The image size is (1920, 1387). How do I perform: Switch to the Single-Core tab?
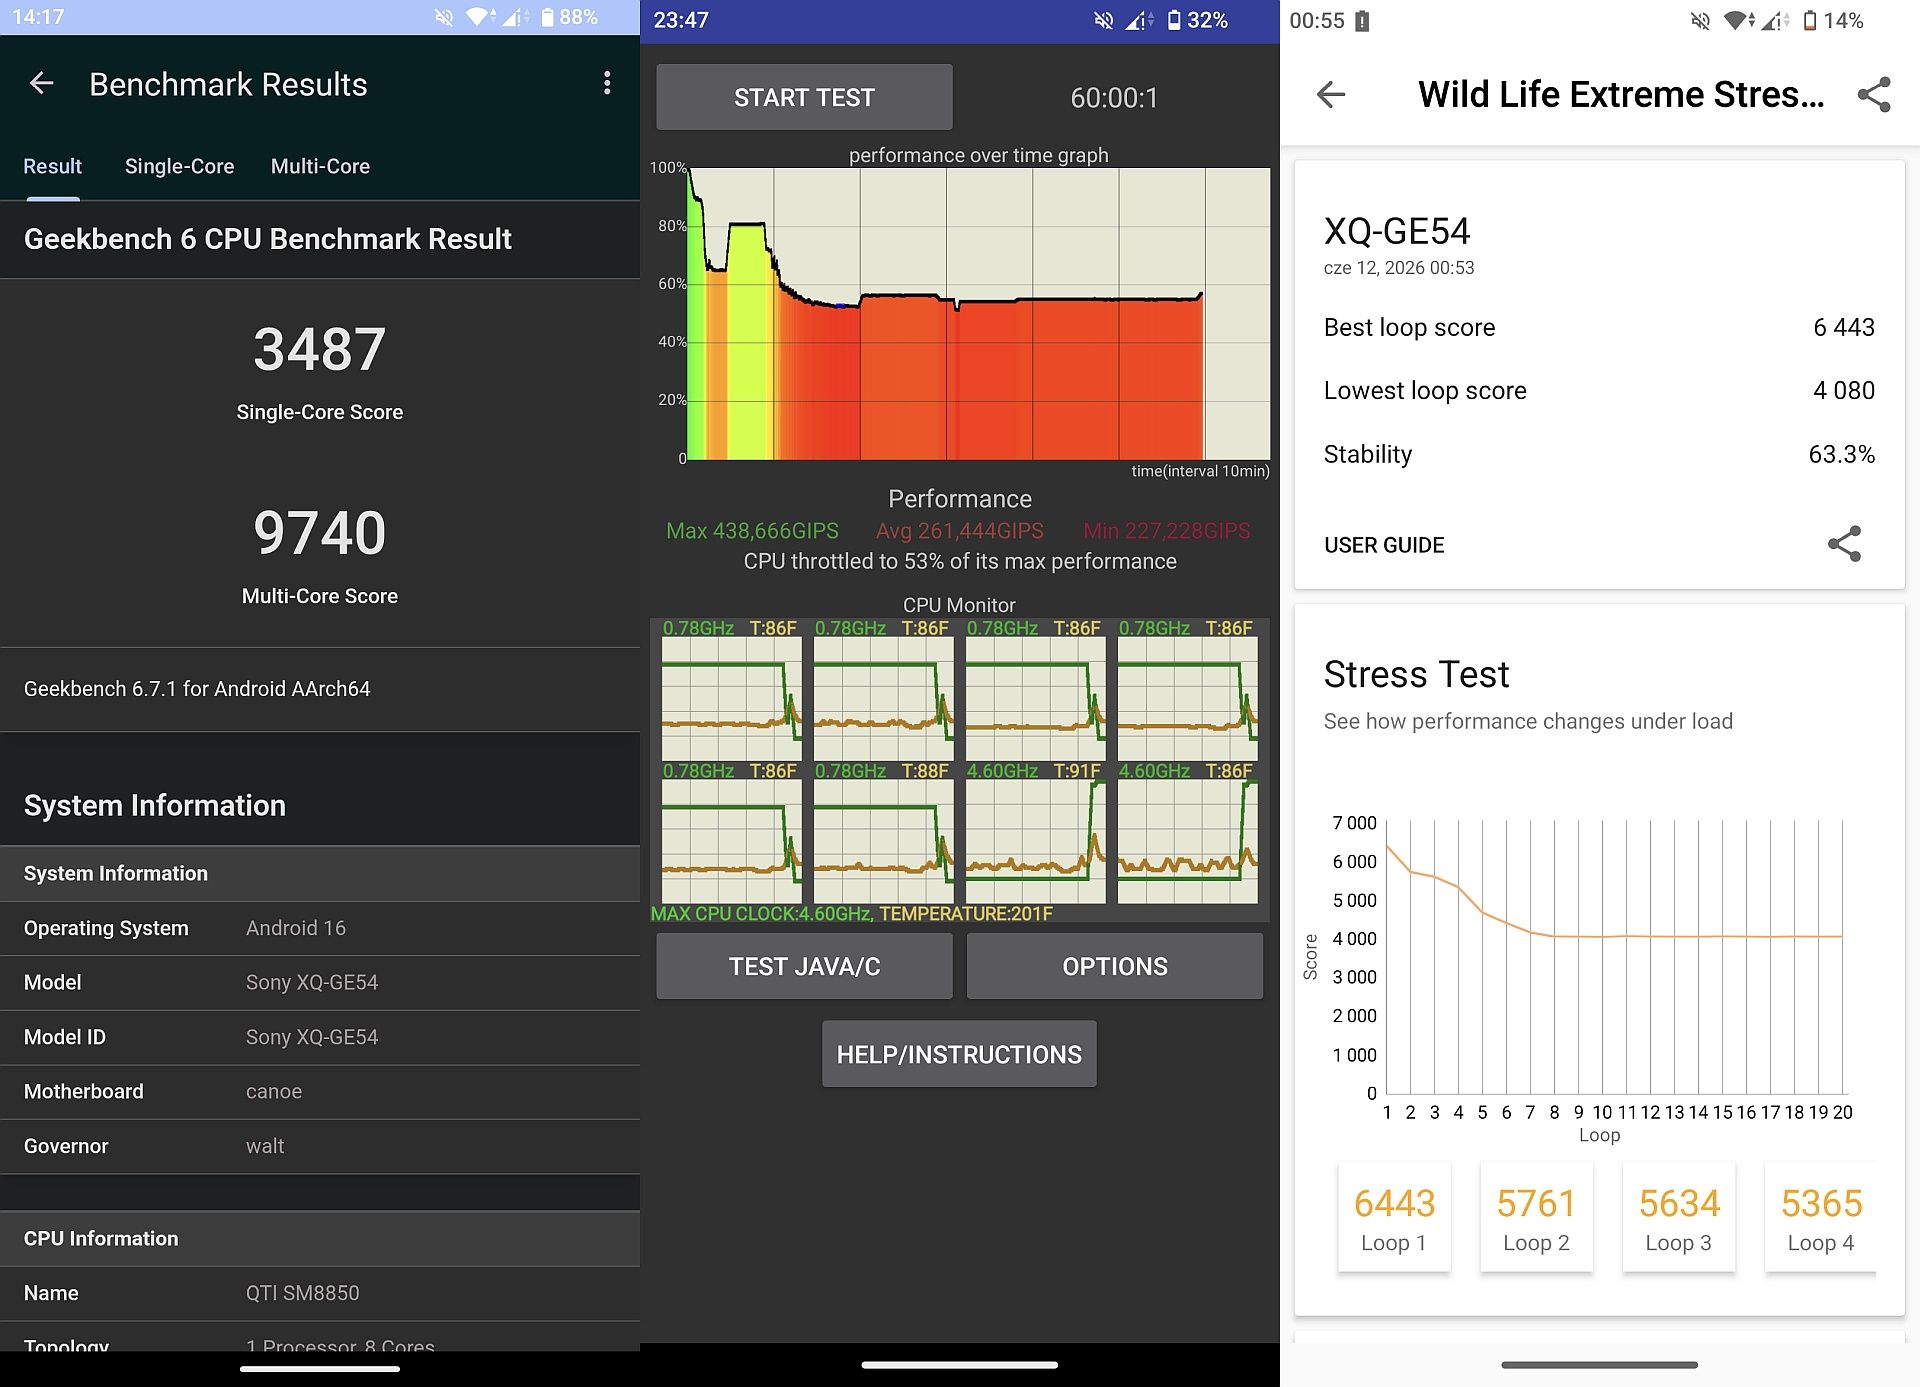coord(180,166)
